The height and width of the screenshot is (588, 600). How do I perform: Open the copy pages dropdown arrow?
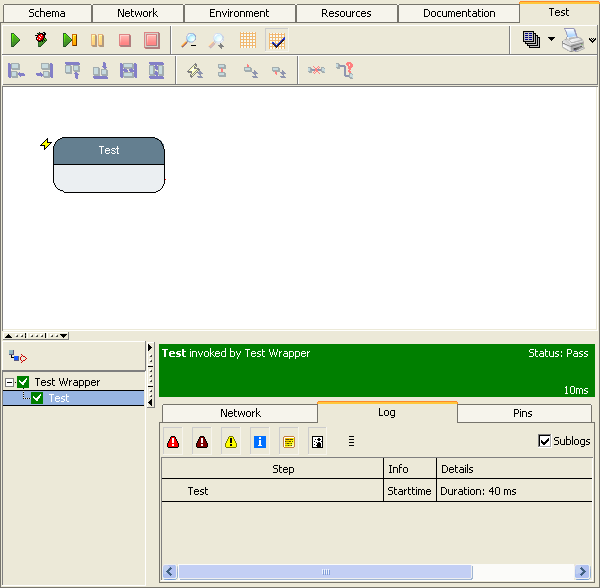point(551,41)
